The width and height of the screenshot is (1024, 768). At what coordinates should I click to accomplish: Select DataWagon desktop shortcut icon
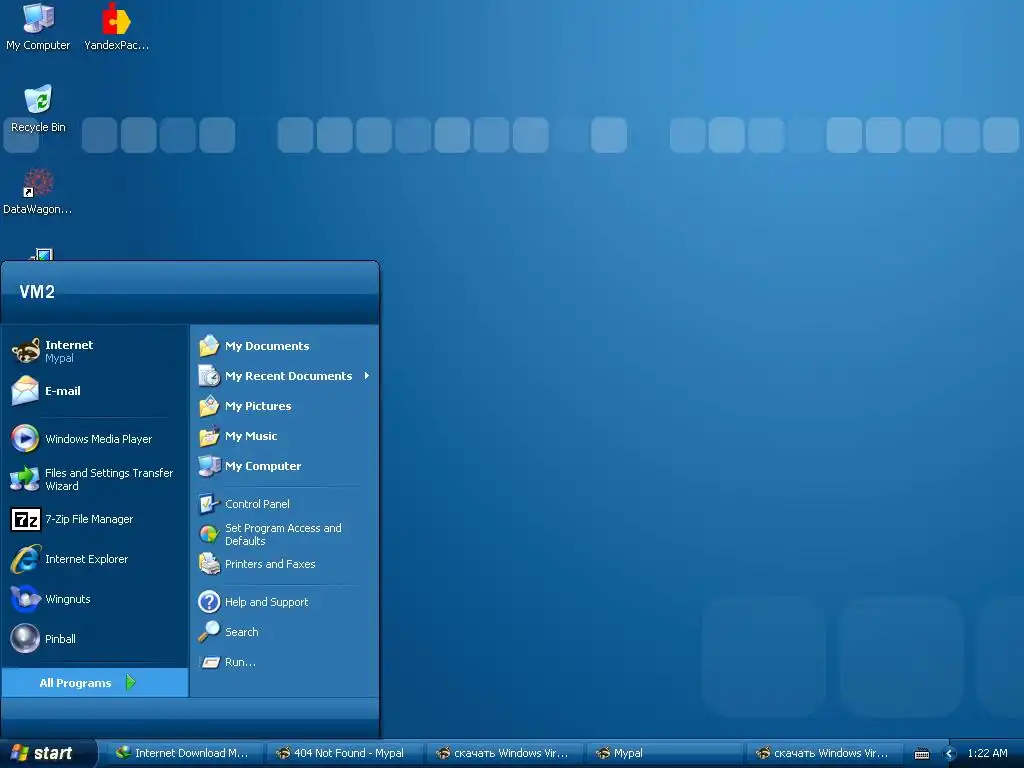pos(38,183)
